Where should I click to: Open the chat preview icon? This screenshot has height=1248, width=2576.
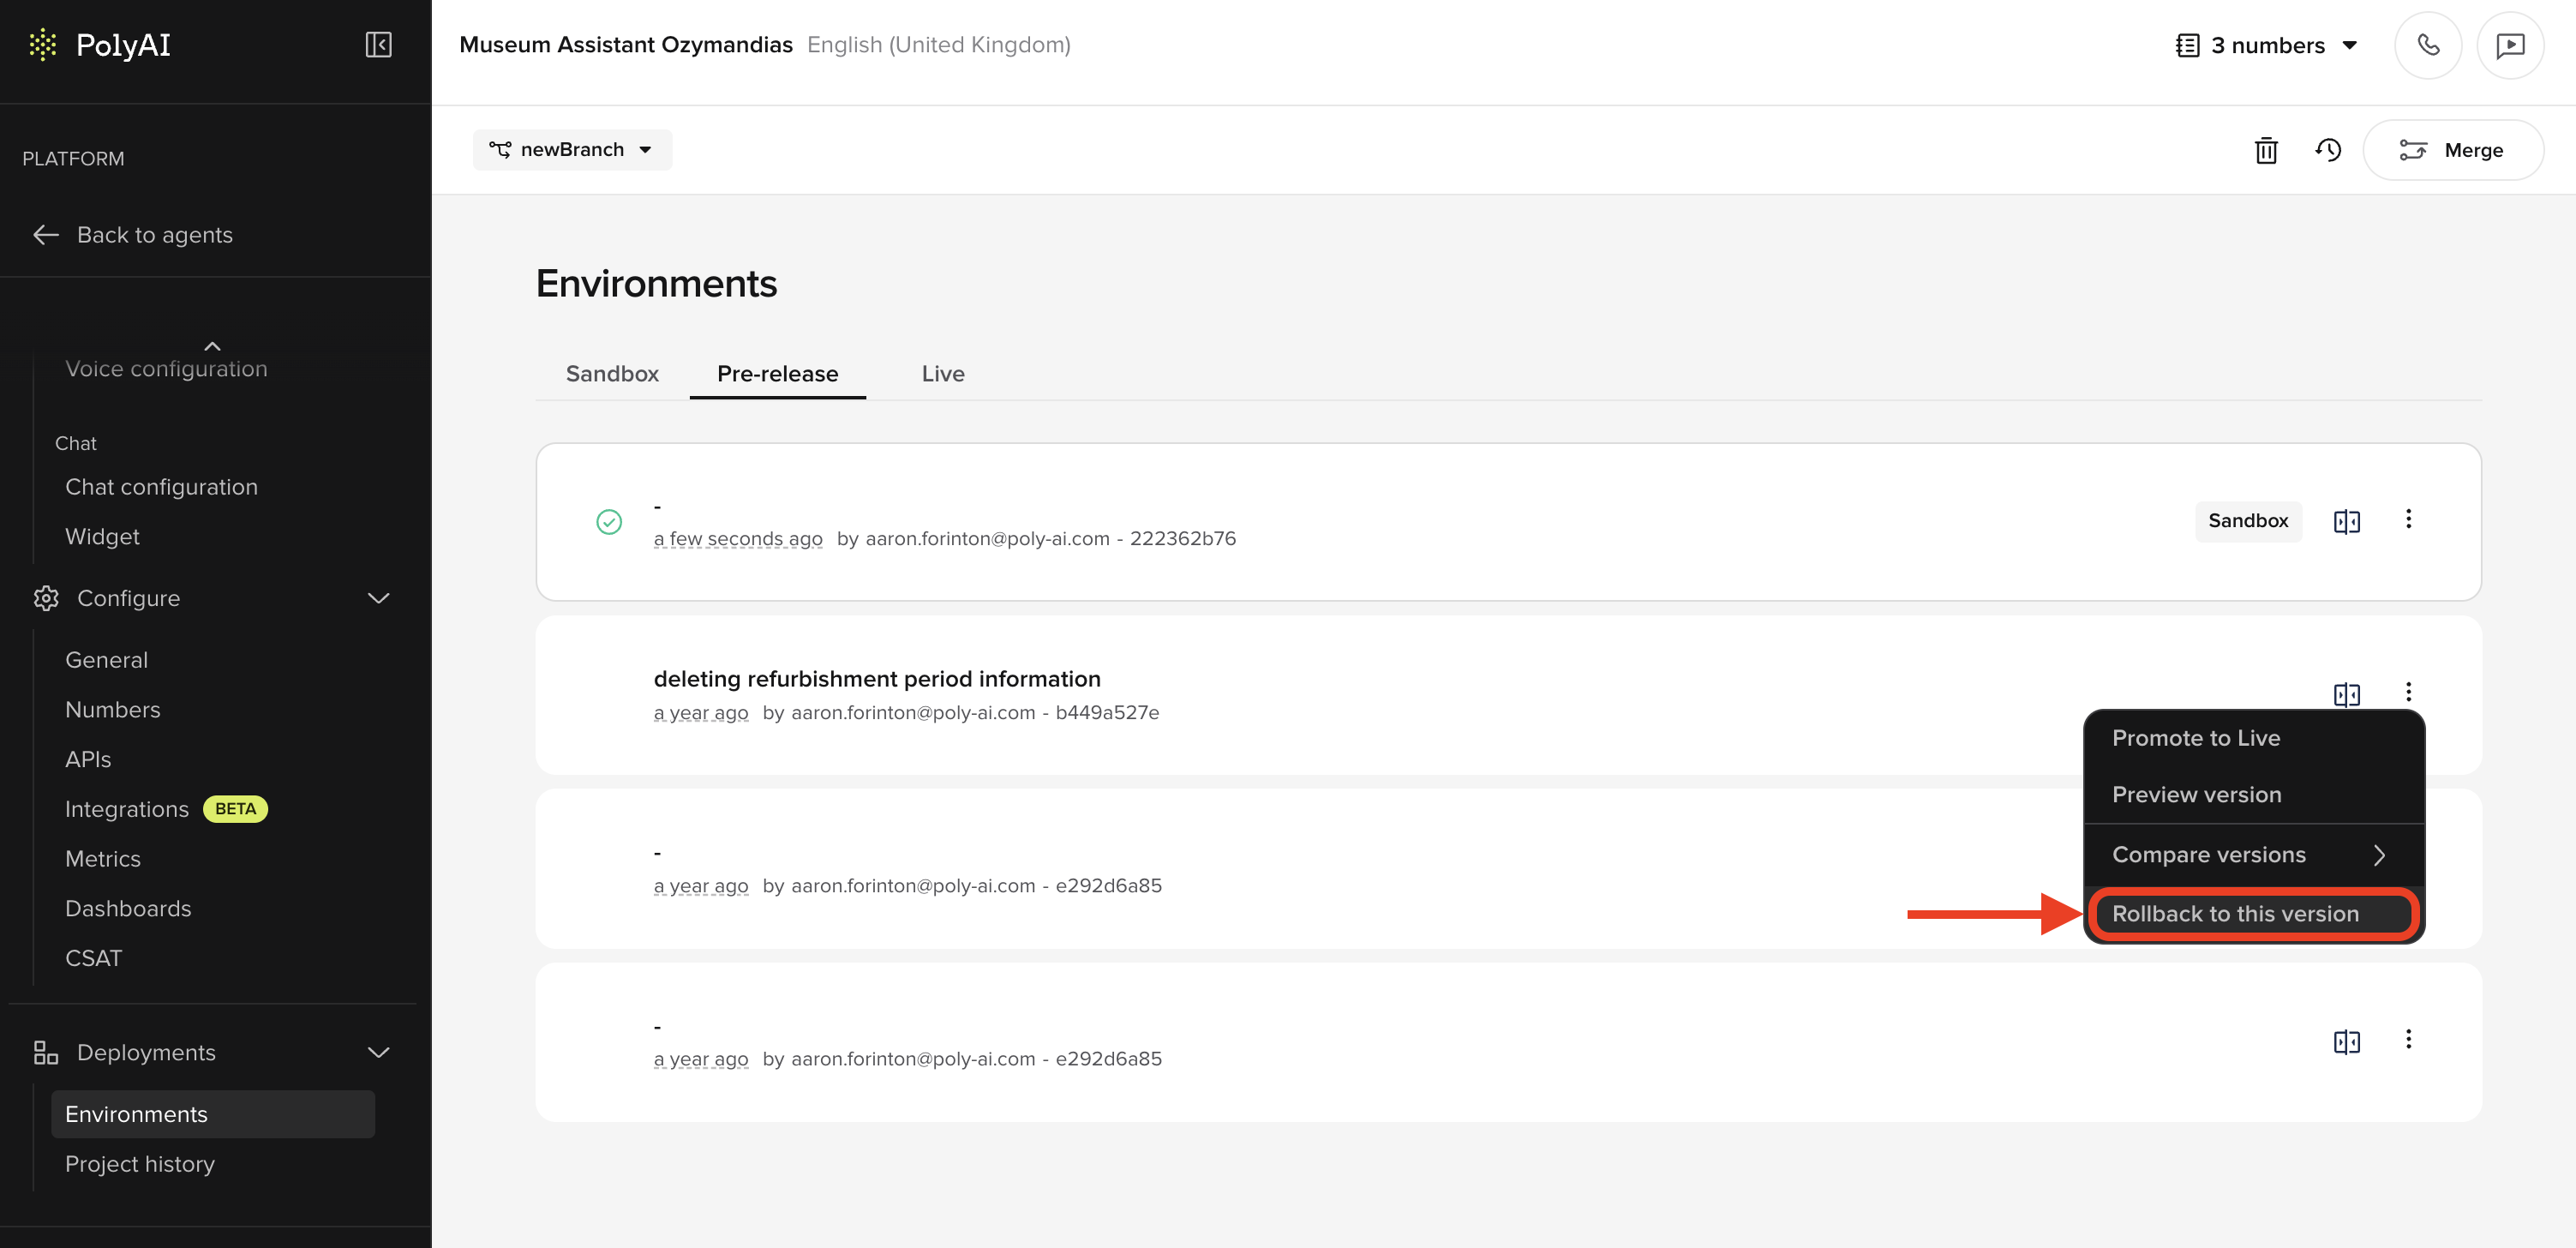click(x=2509, y=45)
